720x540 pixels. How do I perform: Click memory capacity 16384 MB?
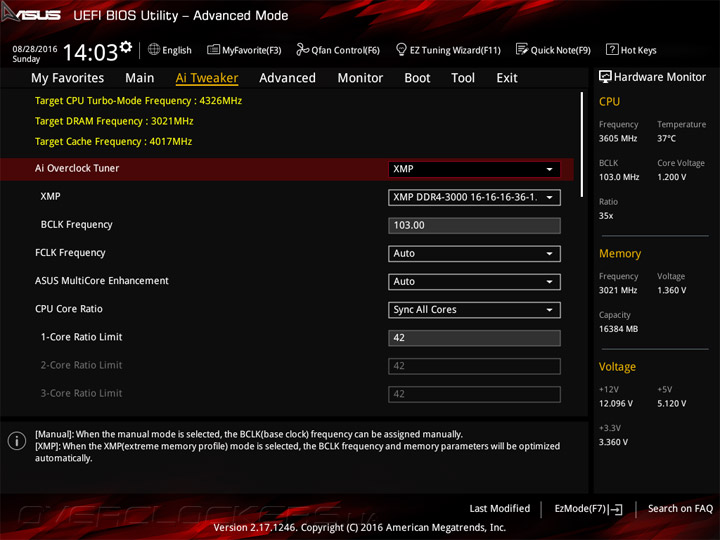tap(618, 329)
